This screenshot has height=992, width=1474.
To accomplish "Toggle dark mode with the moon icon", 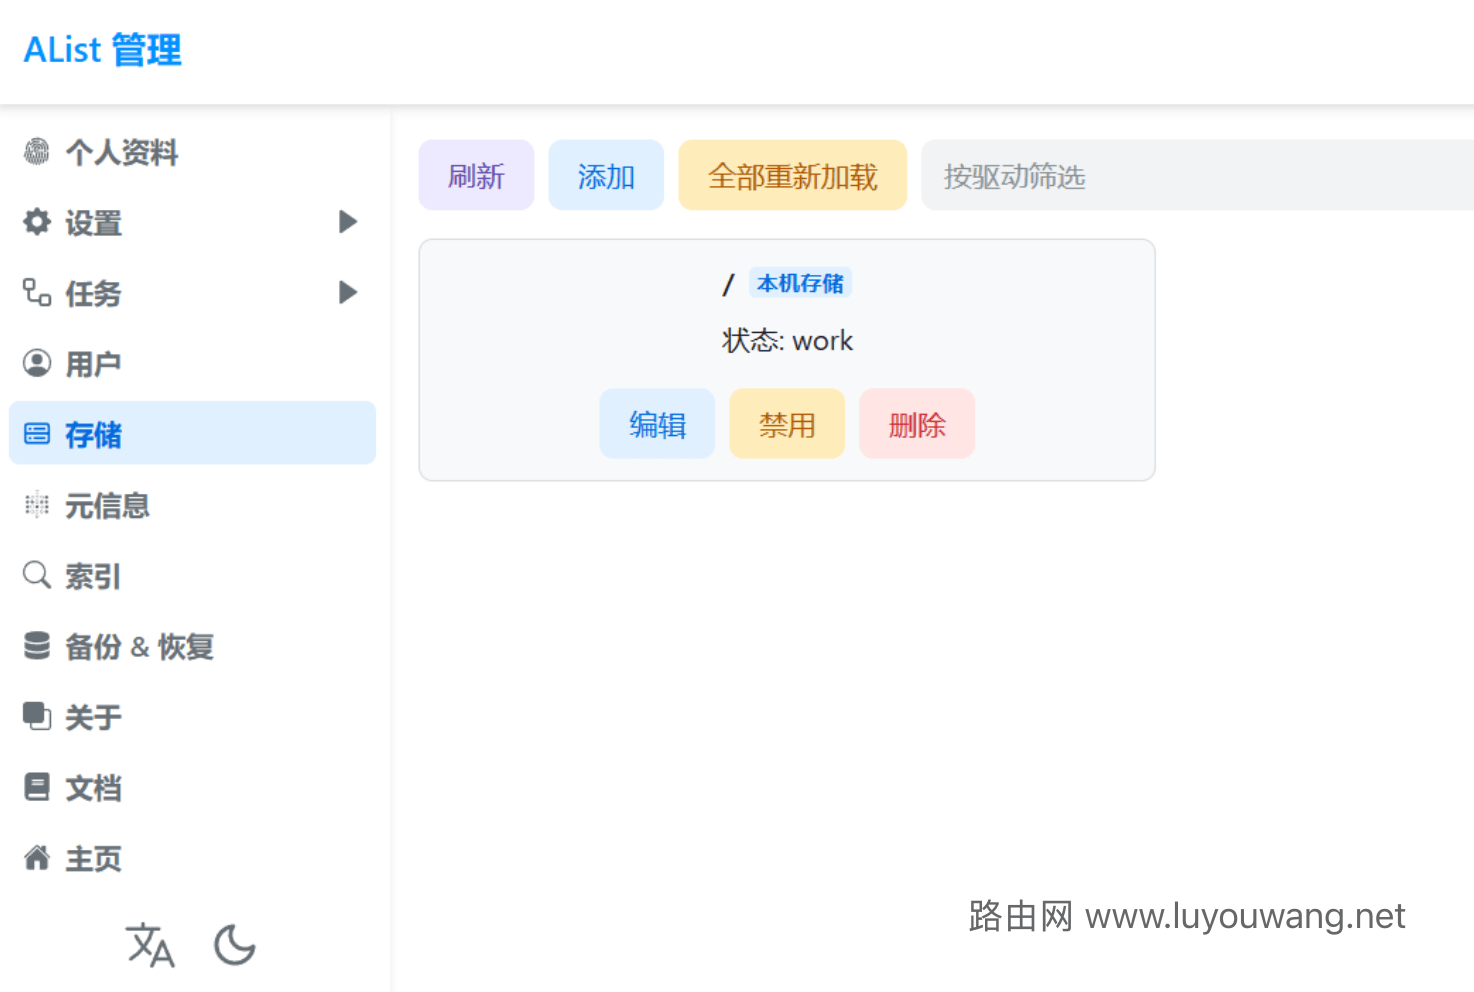I will 234,945.
